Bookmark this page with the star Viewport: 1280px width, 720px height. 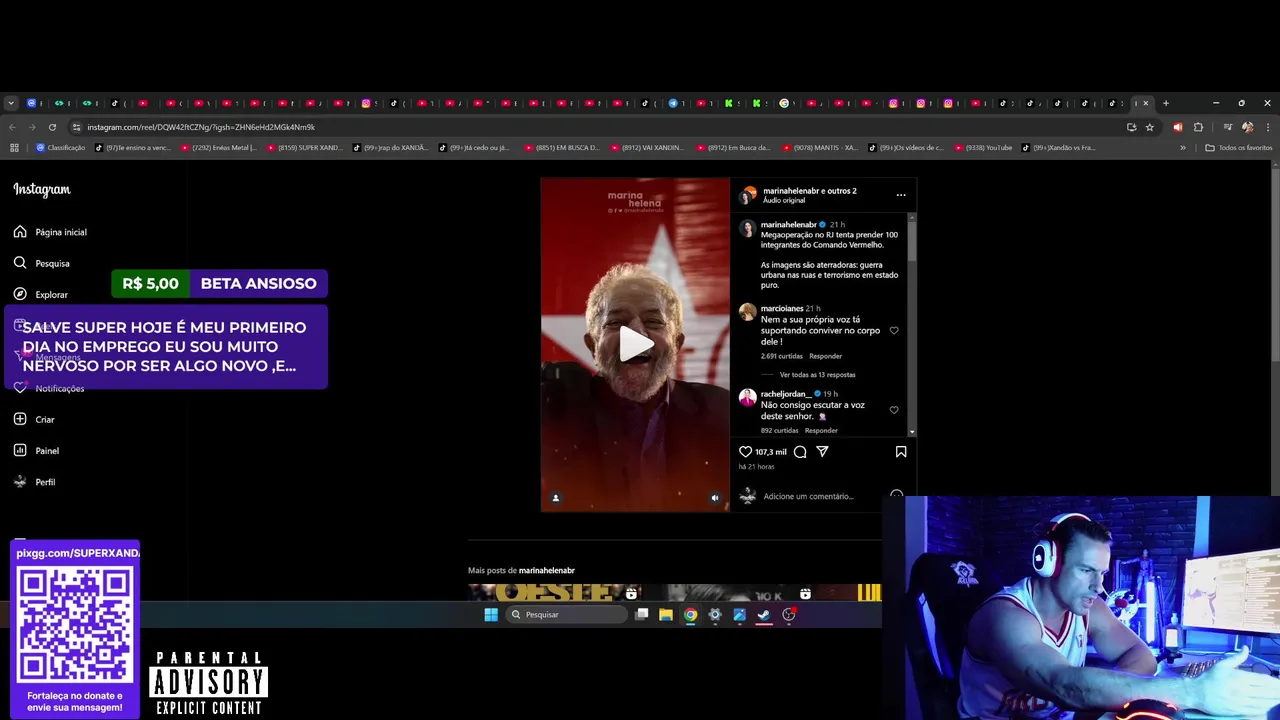pyautogui.click(x=1150, y=127)
